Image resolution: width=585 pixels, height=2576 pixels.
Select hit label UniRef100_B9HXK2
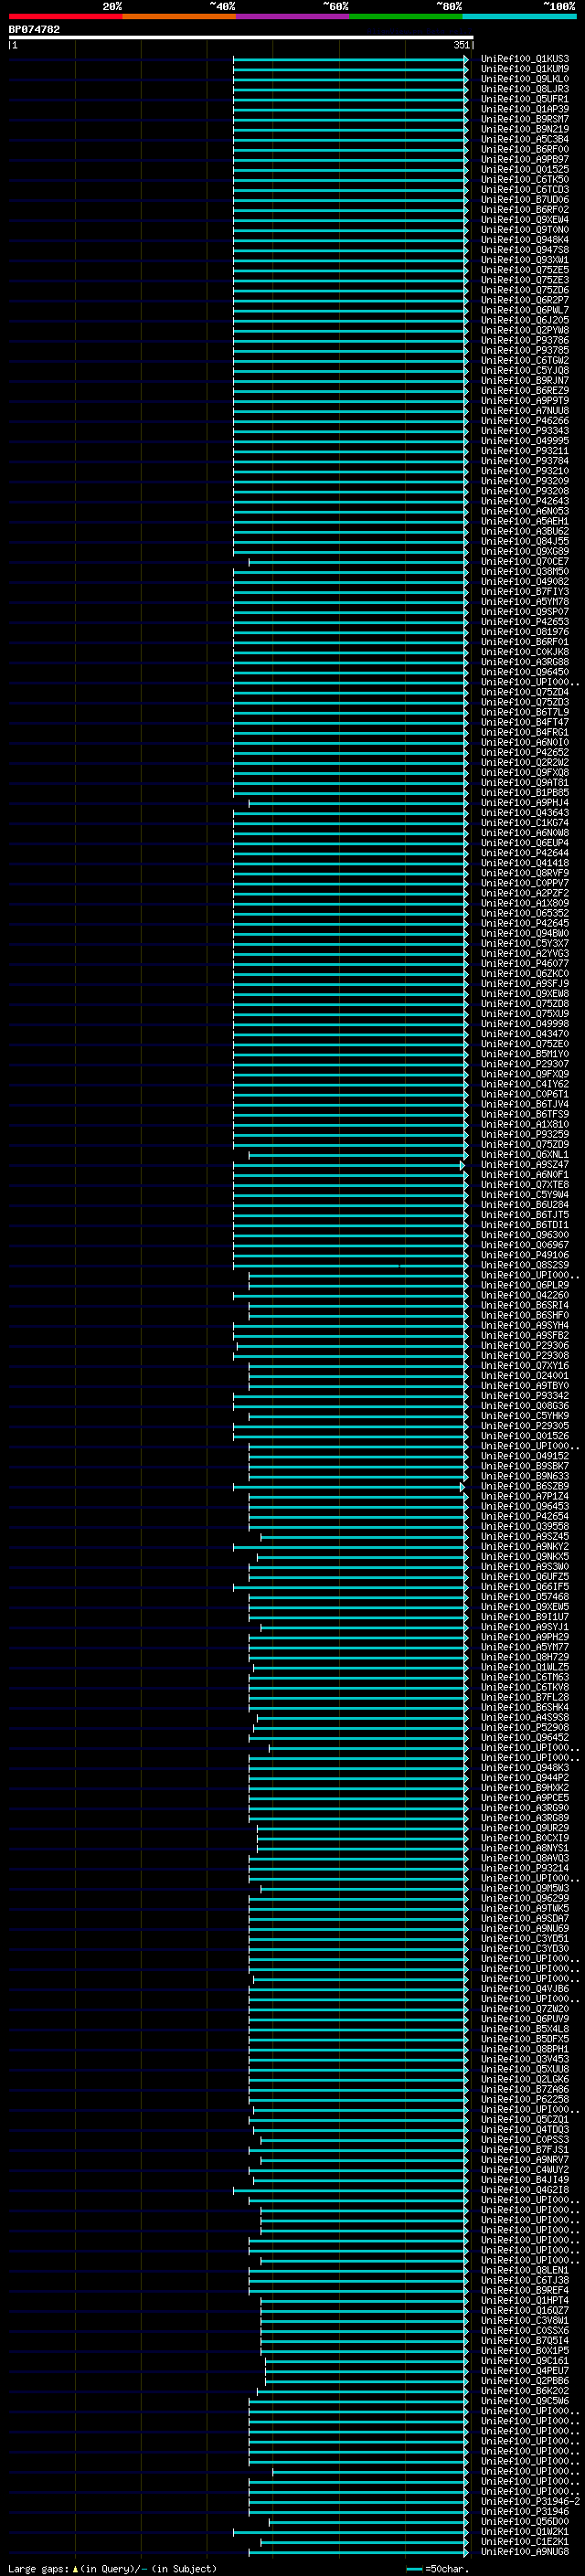525,1788
